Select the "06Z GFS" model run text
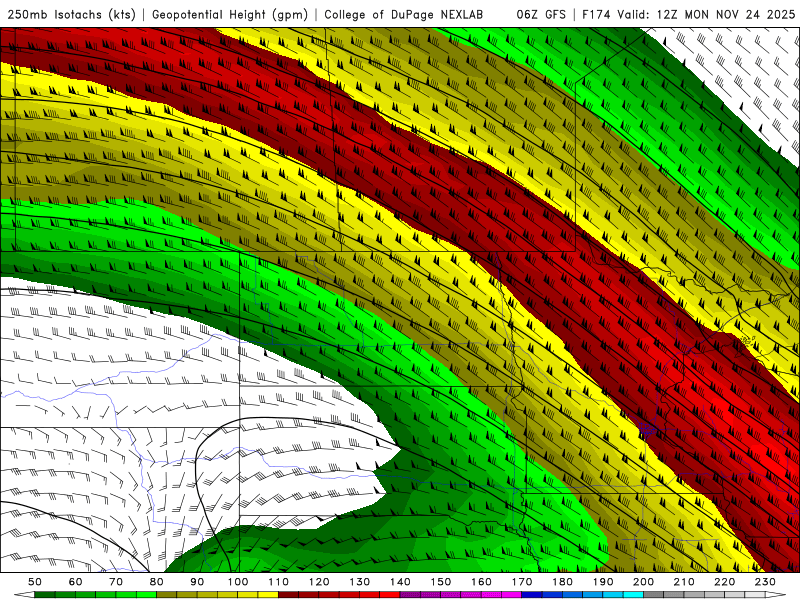The width and height of the screenshot is (800, 600). click(541, 14)
